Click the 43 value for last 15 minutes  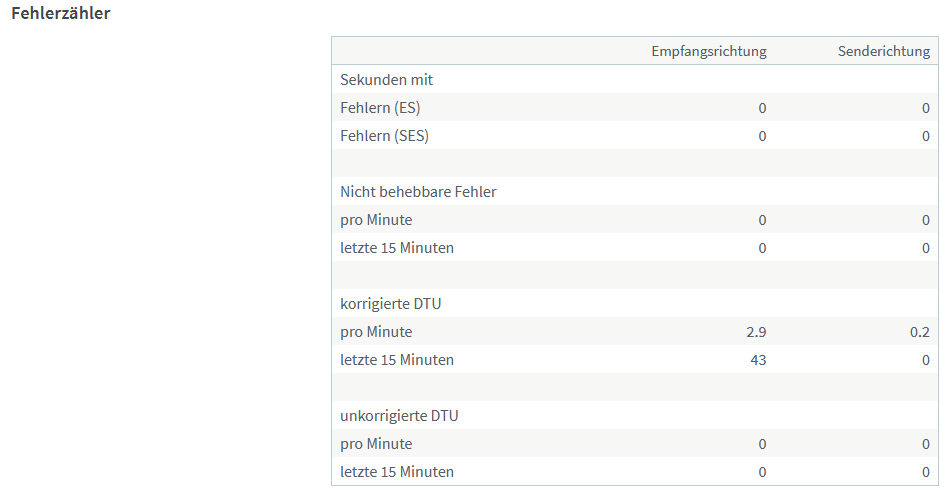759,360
